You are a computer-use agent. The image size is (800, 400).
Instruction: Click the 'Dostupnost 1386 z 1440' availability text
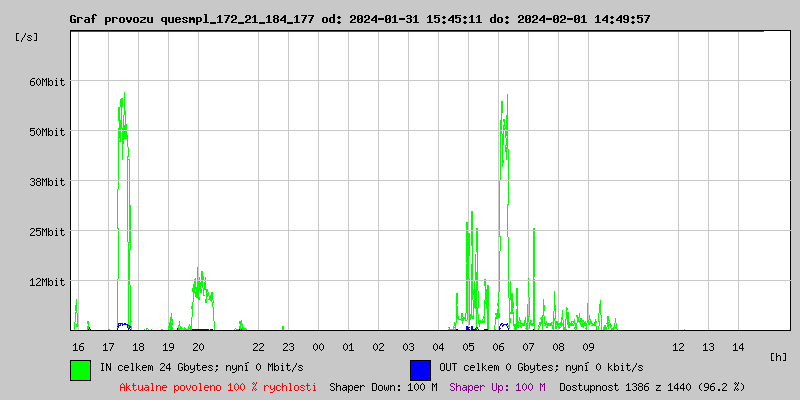tap(652, 386)
